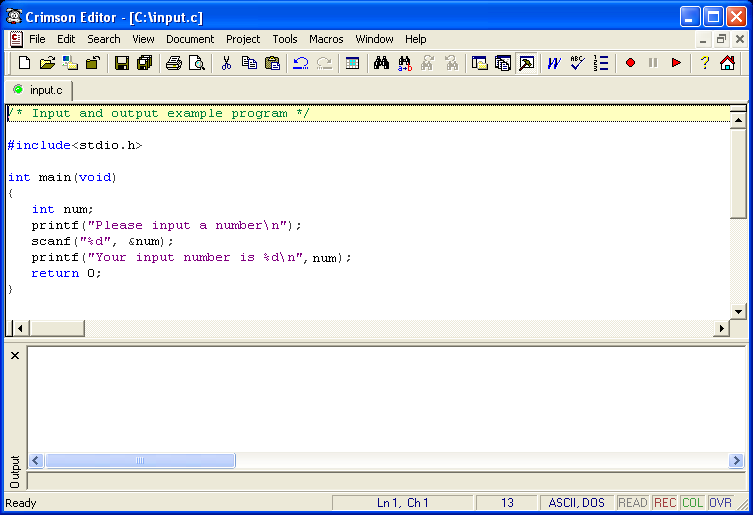This screenshot has width=753, height=515.
Task: Run spell check with the ABC icon
Action: [577, 63]
